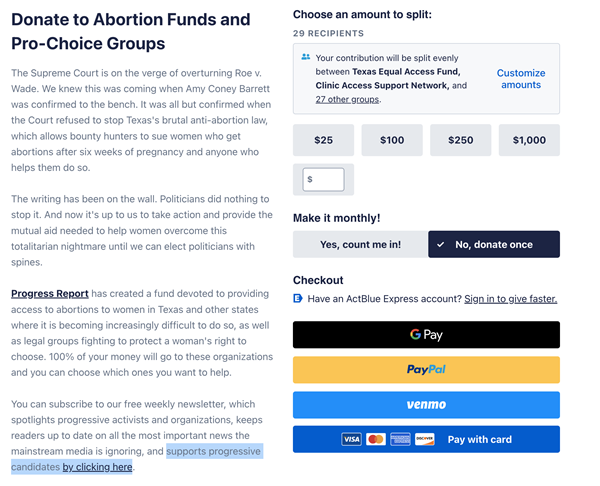This screenshot has width=600, height=486.
Task: Open the Sign in to give faster link
Action: 510,298
